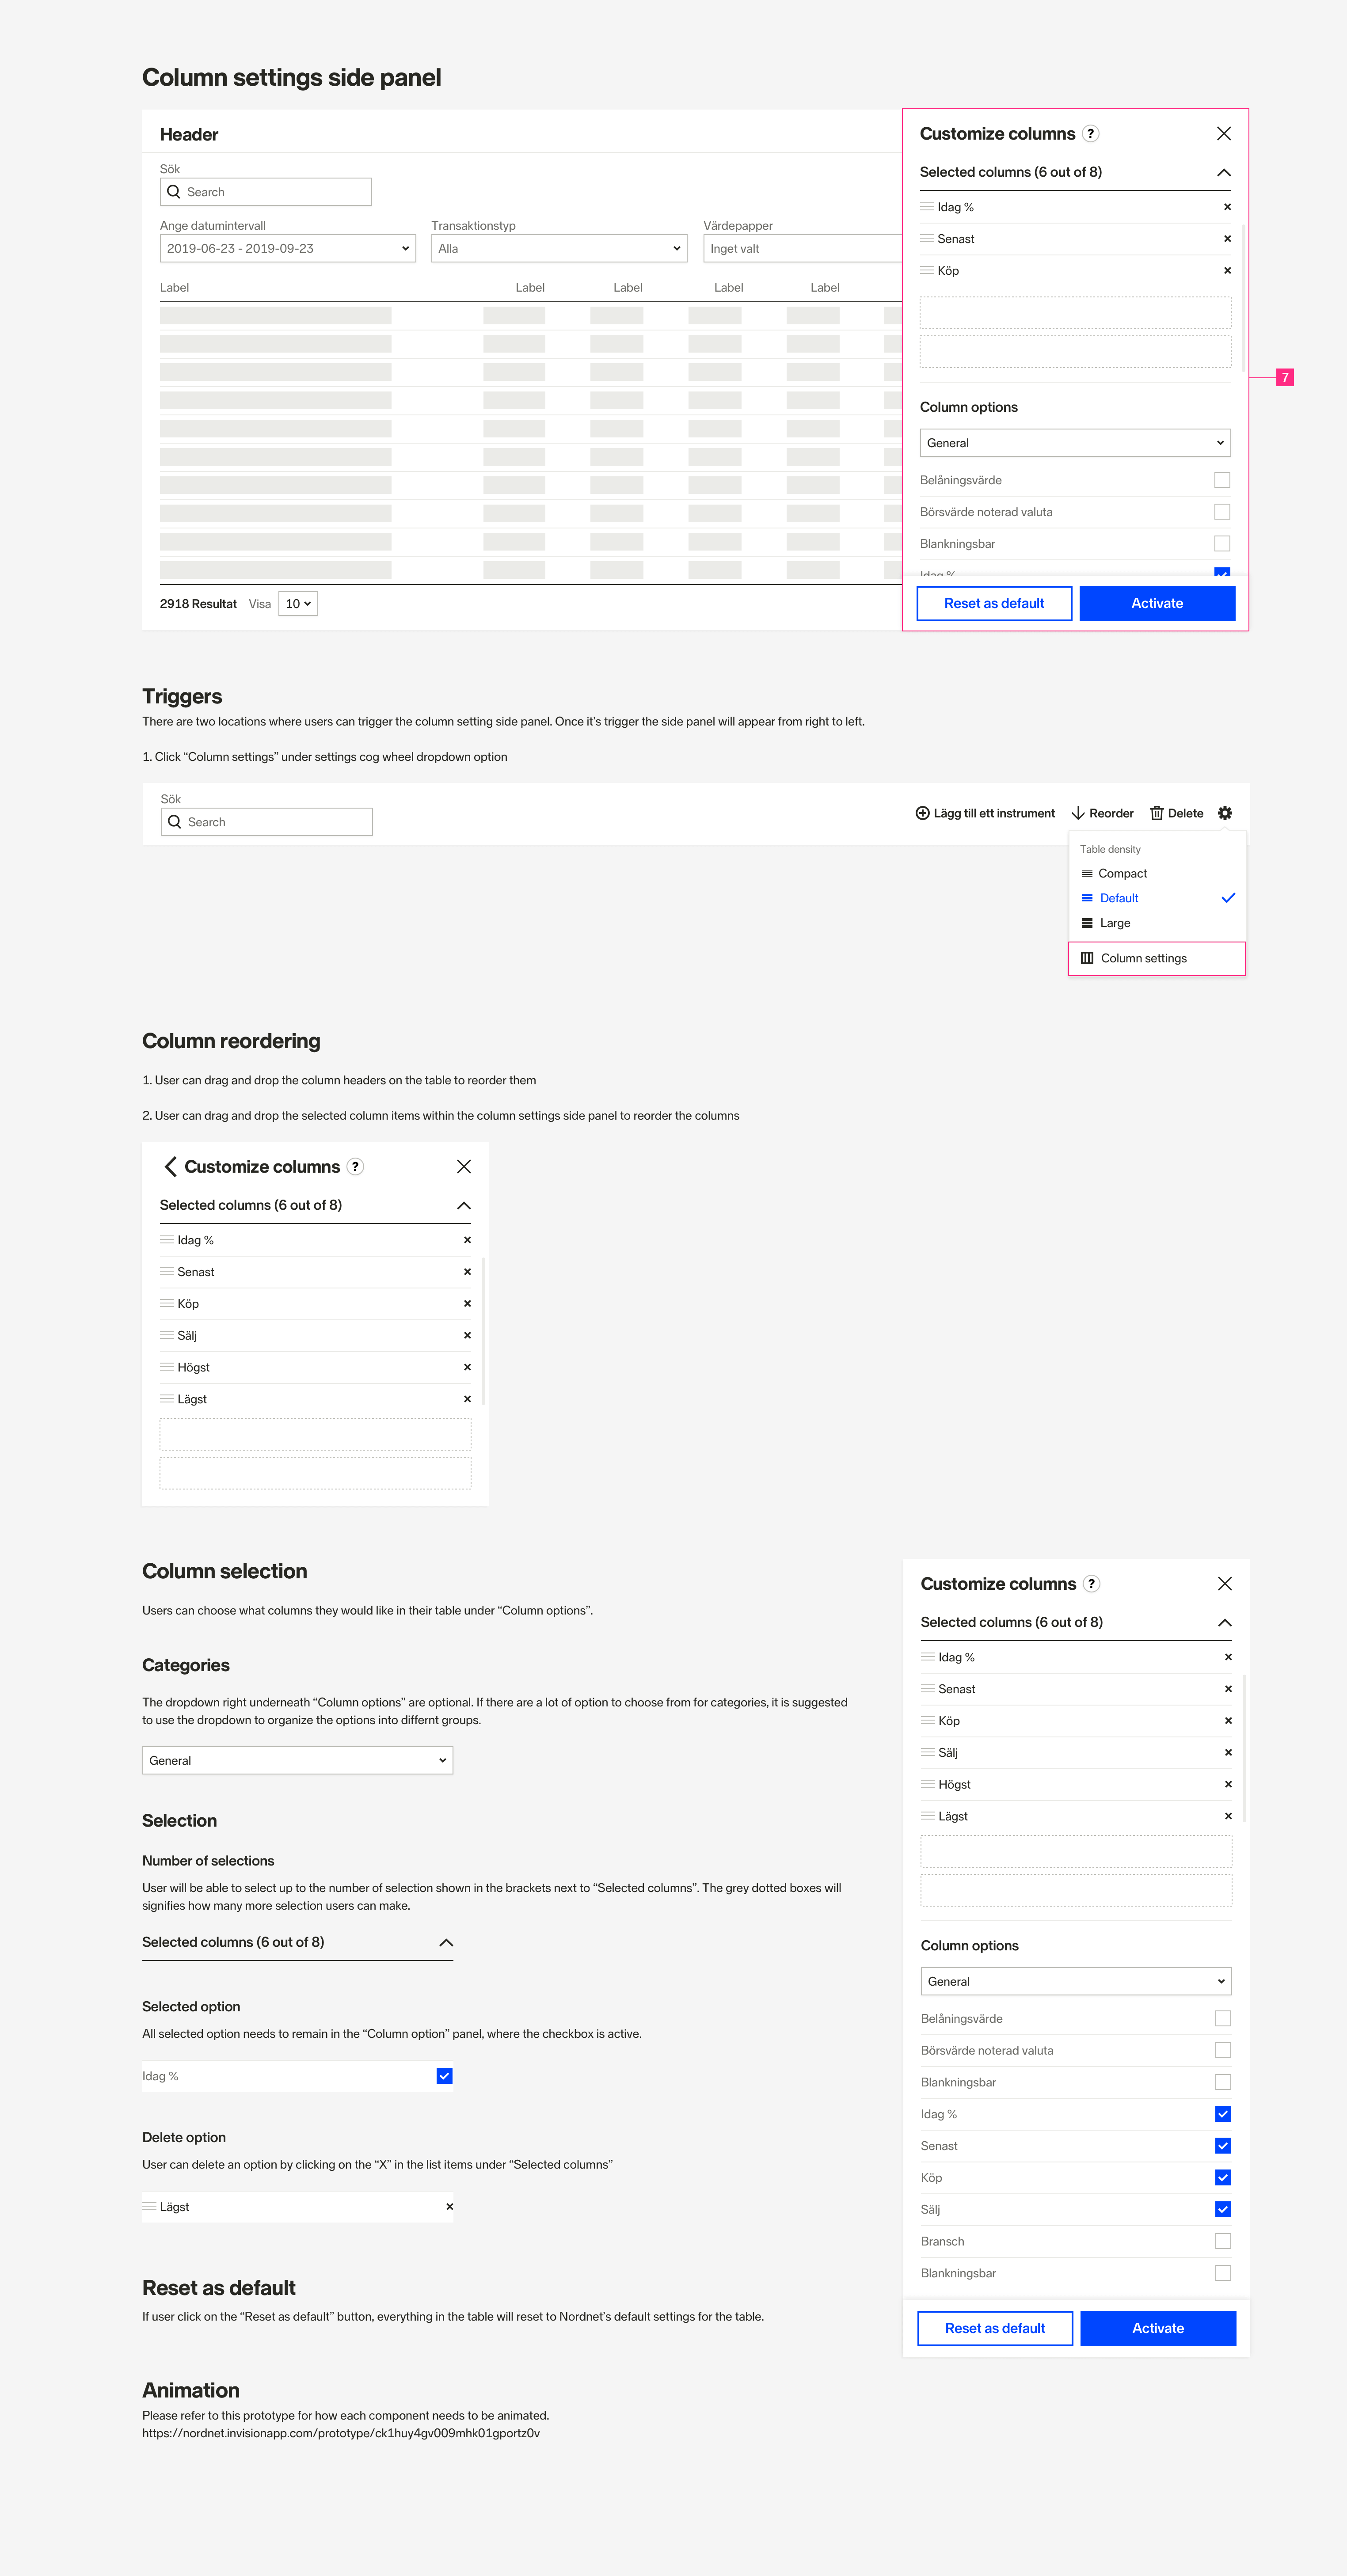
Task: Grab Sälj drag handle in bottom-right panel
Action: [928, 1753]
